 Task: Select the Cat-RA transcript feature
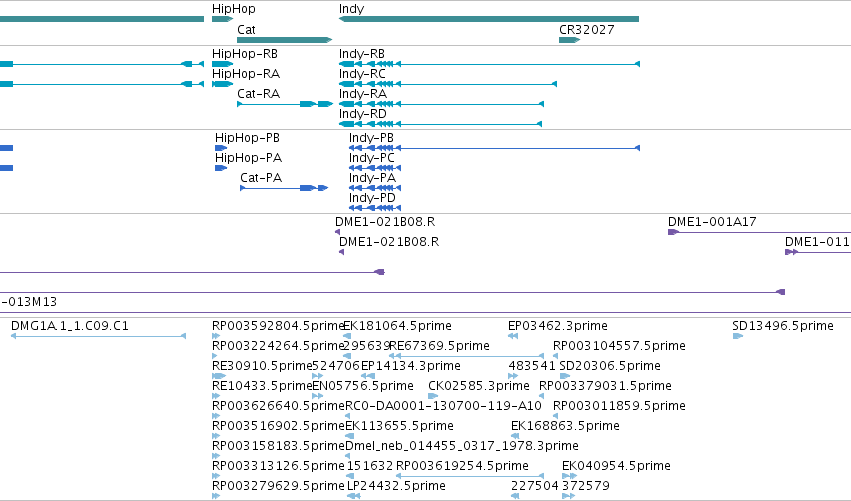coord(285,104)
